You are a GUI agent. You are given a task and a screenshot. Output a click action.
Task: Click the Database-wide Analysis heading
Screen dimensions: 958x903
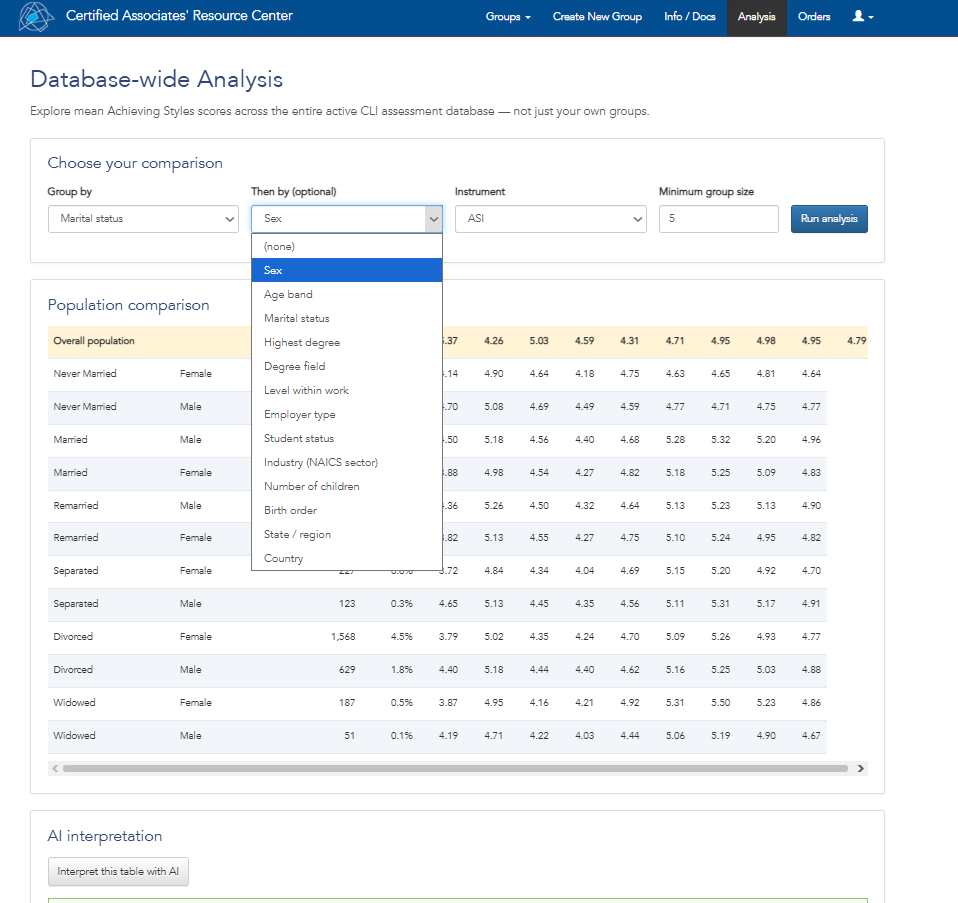pyautogui.click(x=156, y=79)
